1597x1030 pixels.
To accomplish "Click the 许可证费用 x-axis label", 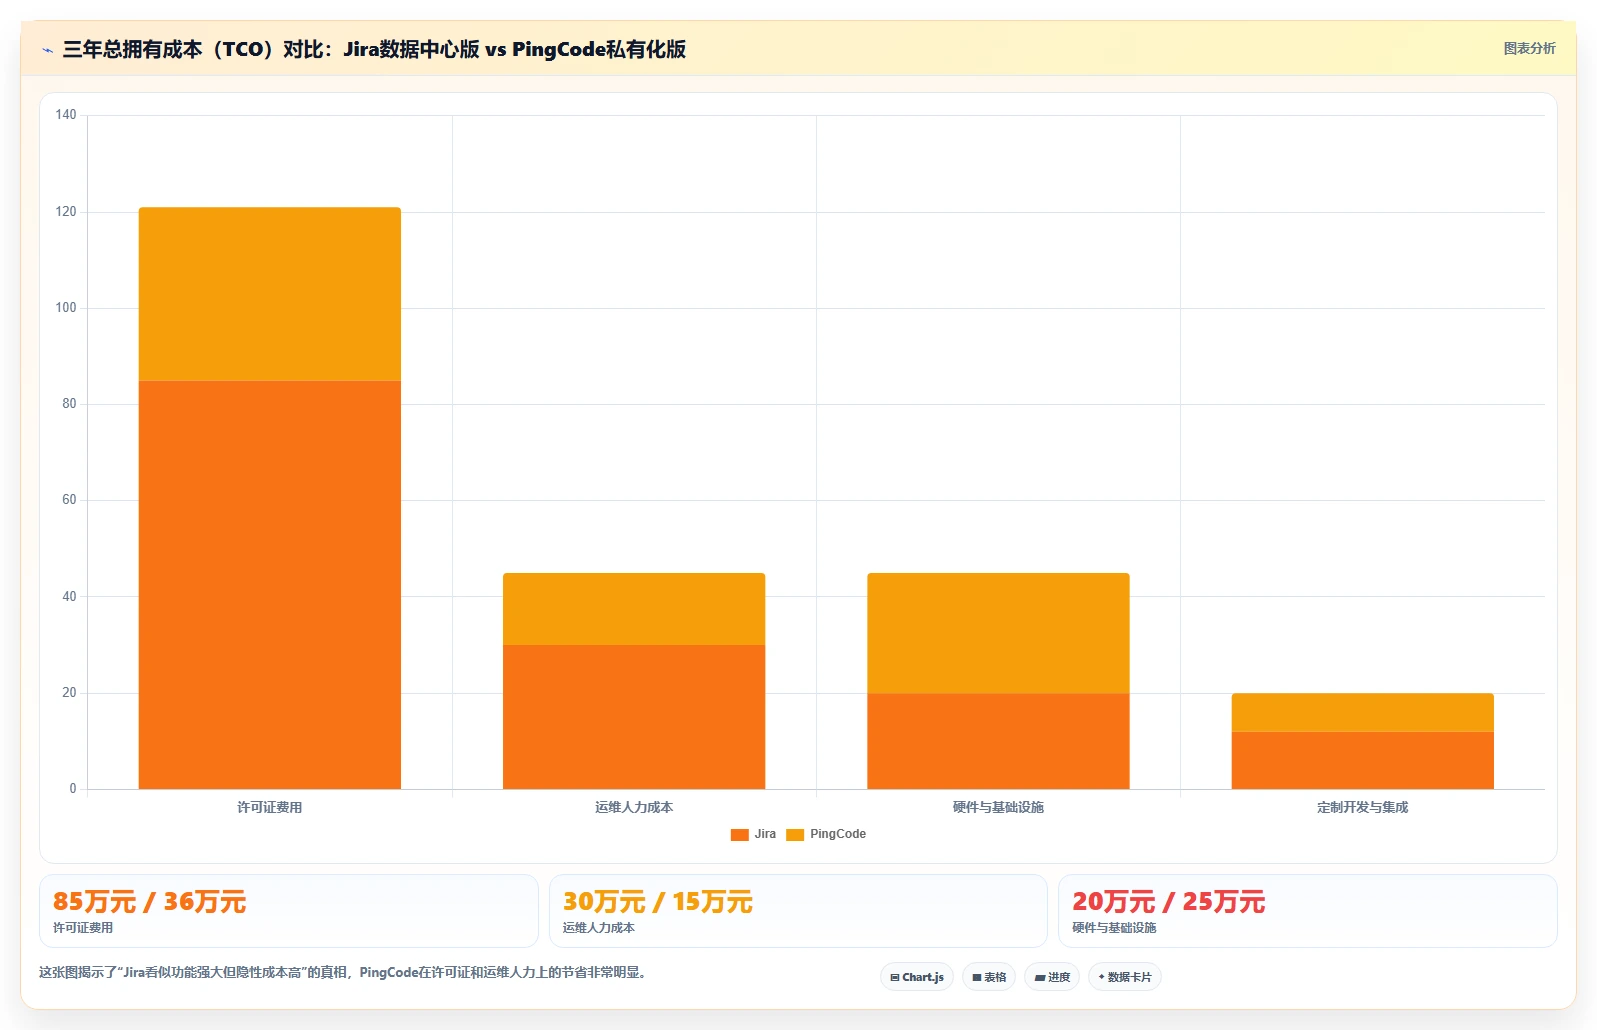I will pos(270,807).
